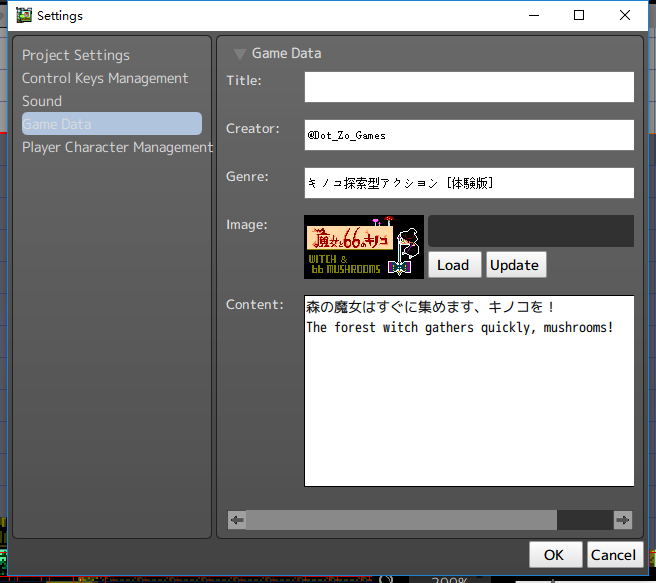The image size is (656, 583).
Task: Click the Witch & 66 Mushrooms thumbnail
Action: 364,247
